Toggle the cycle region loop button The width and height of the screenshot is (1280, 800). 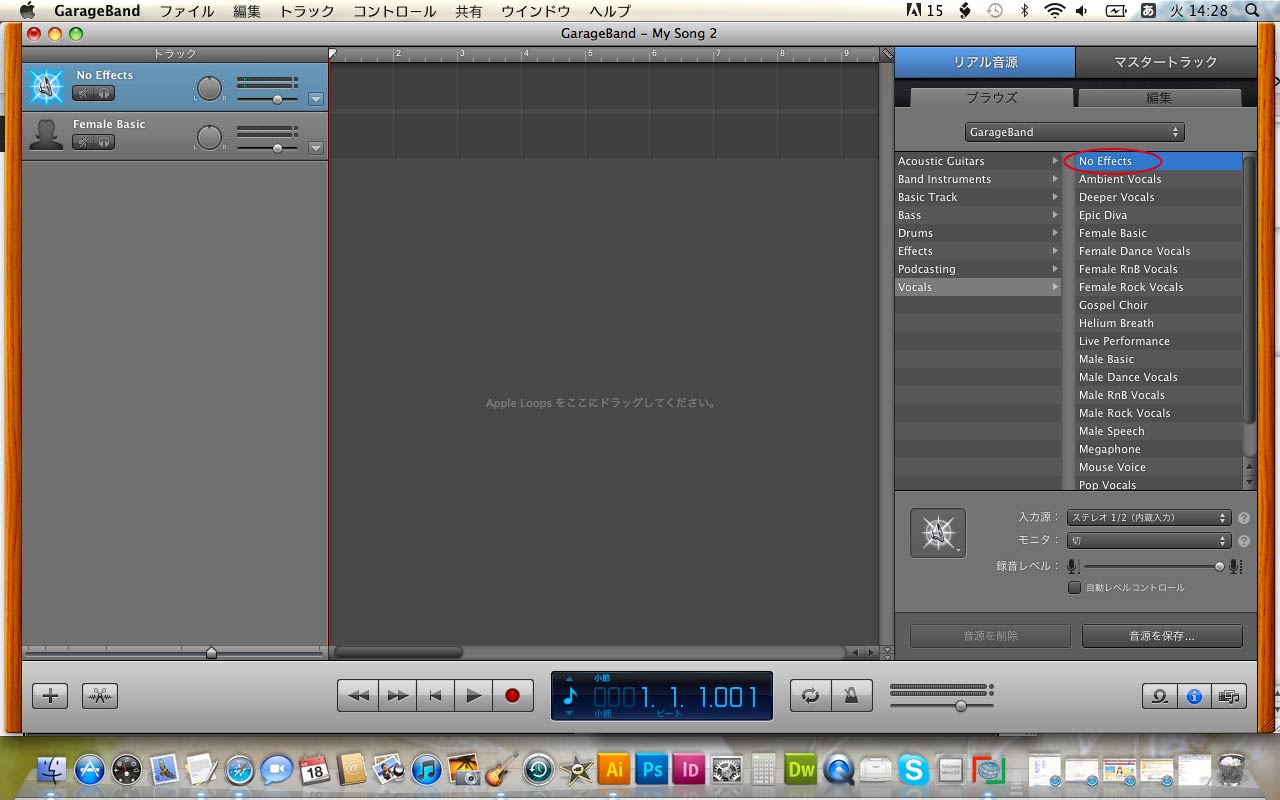pos(811,695)
